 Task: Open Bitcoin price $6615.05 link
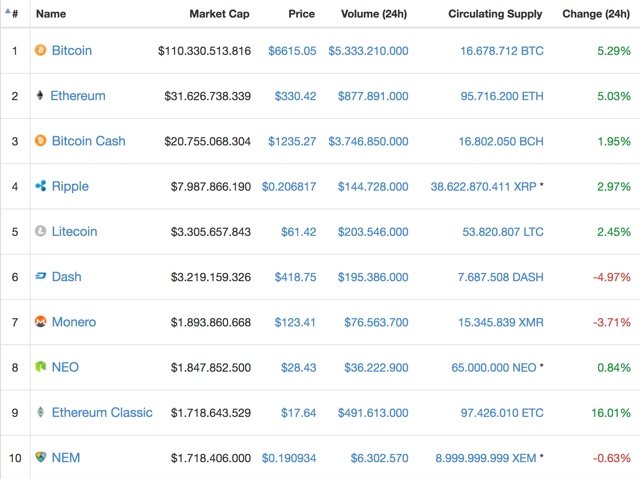[292, 51]
